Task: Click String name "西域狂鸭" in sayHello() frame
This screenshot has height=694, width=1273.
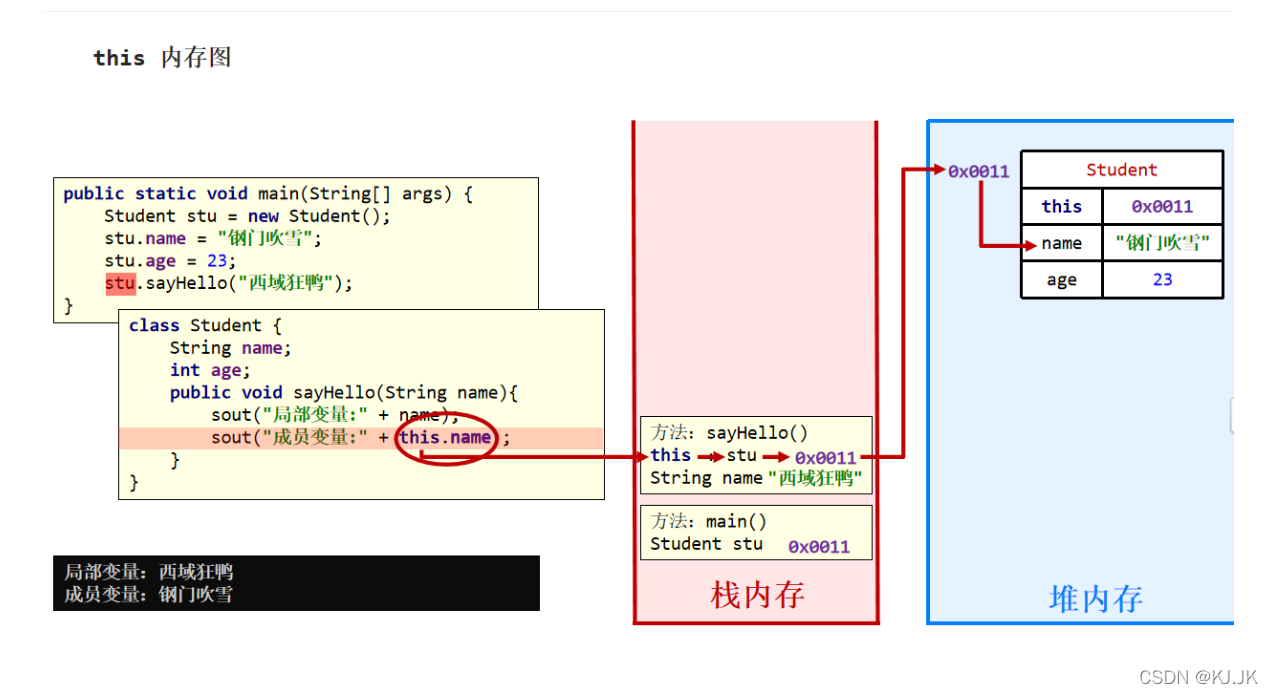Action: click(x=756, y=478)
